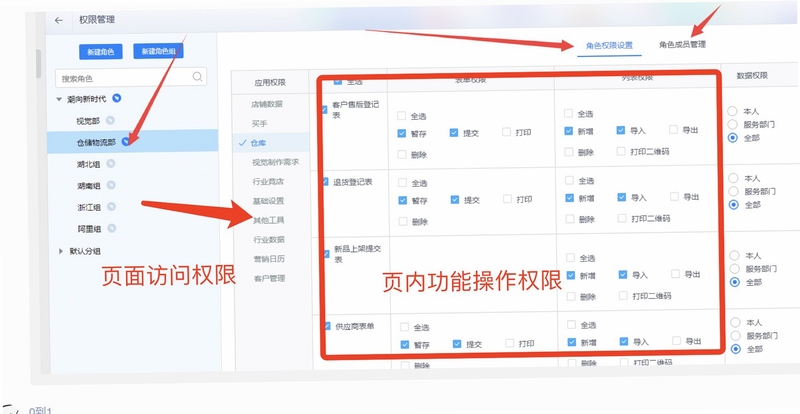Click the gray badge icon next to 视觉部
This screenshot has width=800, height=414.
click(110, 120)
